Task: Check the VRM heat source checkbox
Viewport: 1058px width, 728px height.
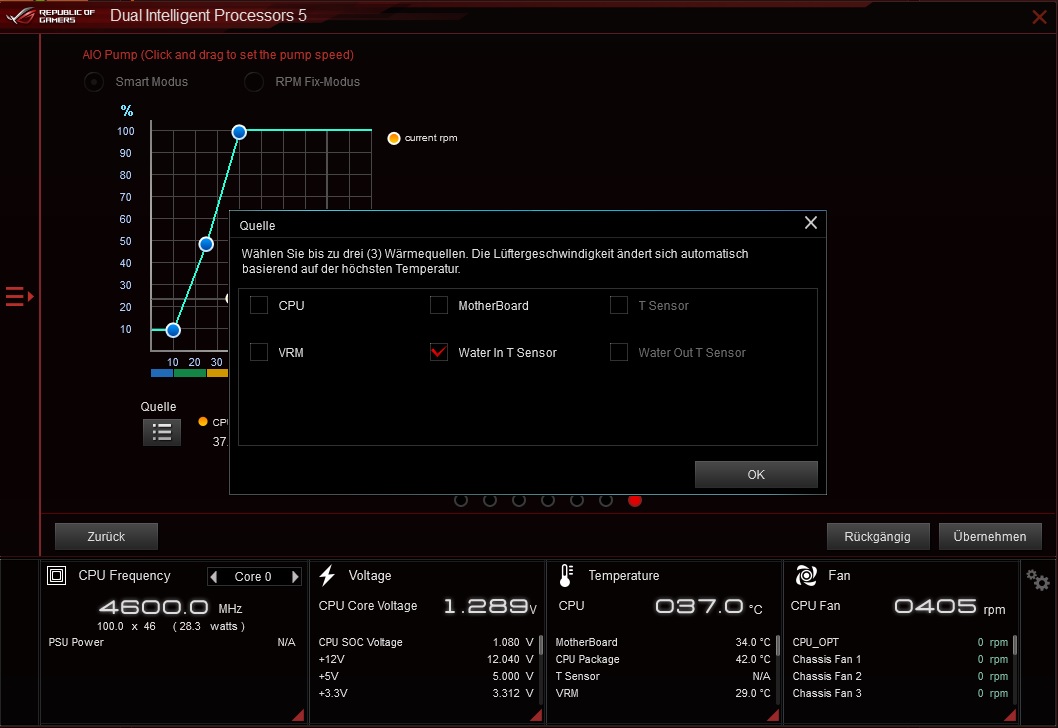Action: click(x=259, y=352)
